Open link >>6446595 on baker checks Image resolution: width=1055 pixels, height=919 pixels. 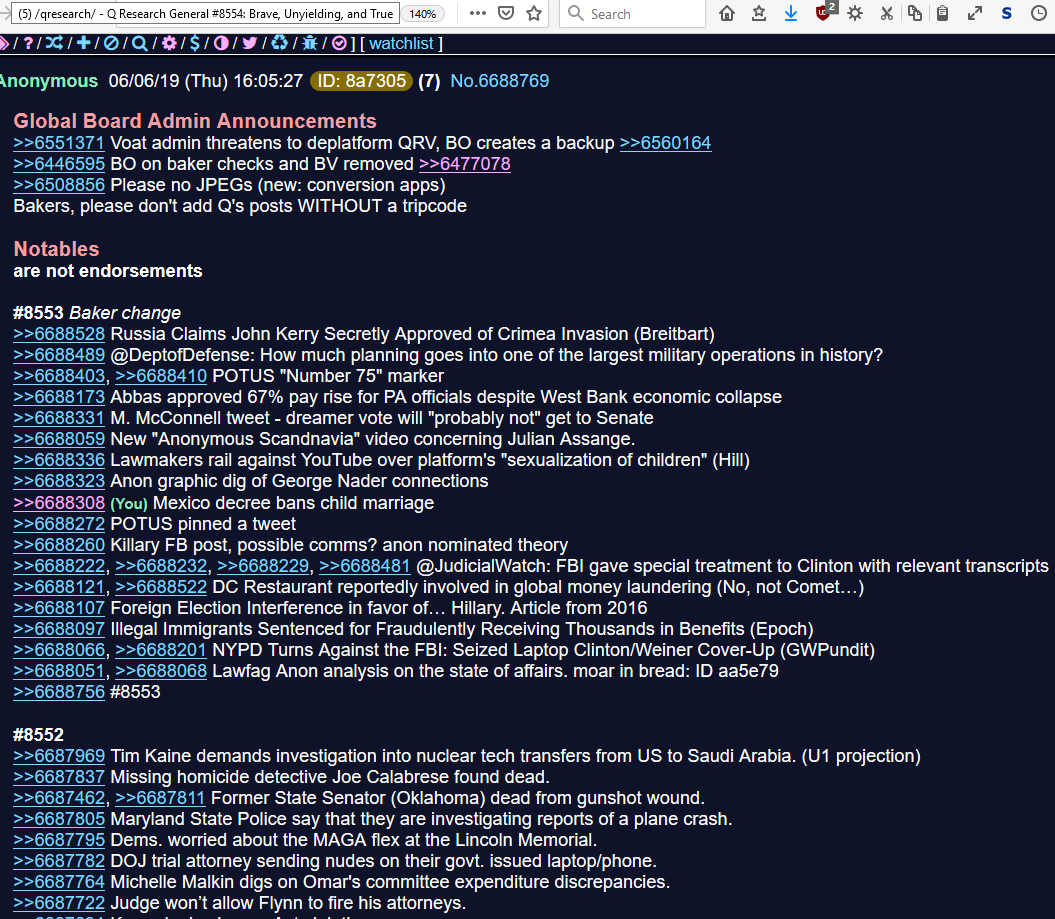(x=59, y=164)
